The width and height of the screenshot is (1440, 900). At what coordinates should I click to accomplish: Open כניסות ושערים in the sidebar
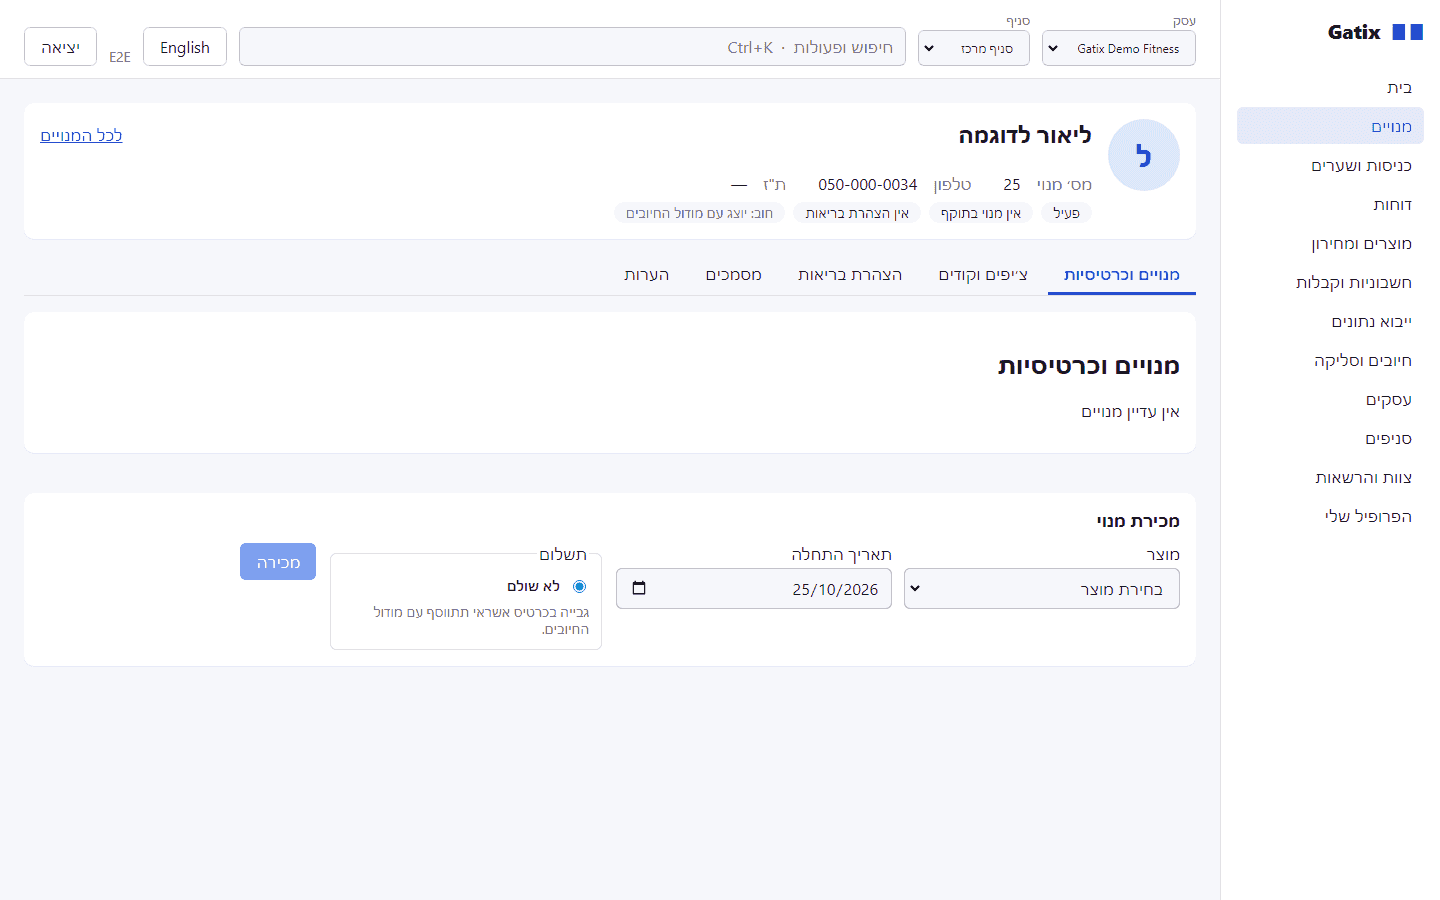coord(1330,165)
